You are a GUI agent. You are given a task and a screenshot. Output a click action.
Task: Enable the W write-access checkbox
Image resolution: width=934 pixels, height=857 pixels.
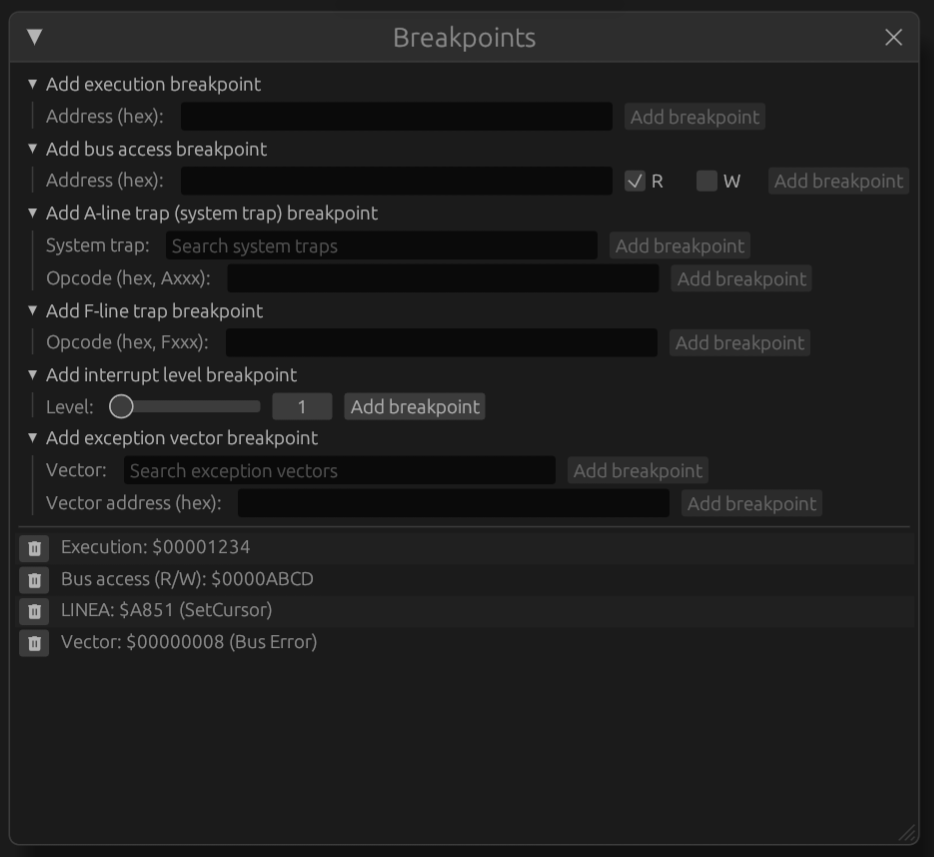[708, 180]
